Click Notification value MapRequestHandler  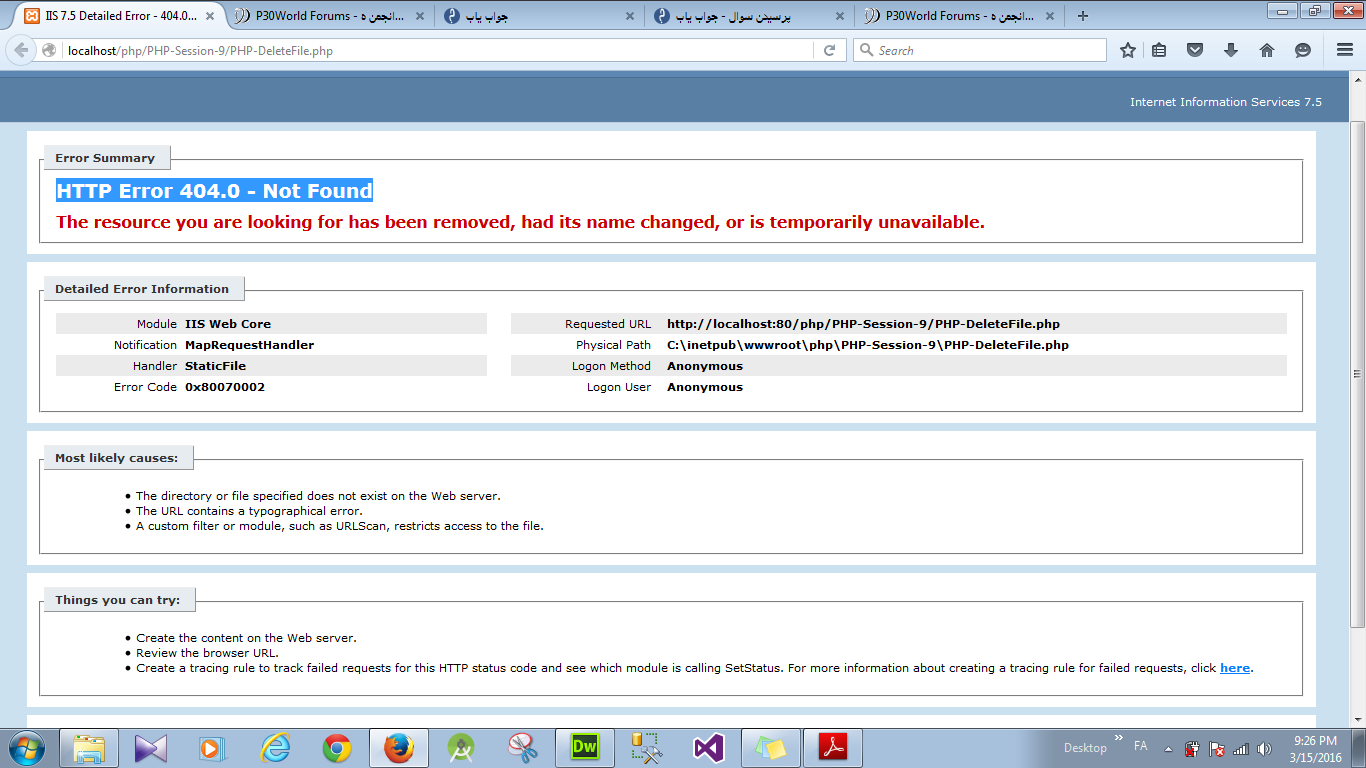[250, 345]
